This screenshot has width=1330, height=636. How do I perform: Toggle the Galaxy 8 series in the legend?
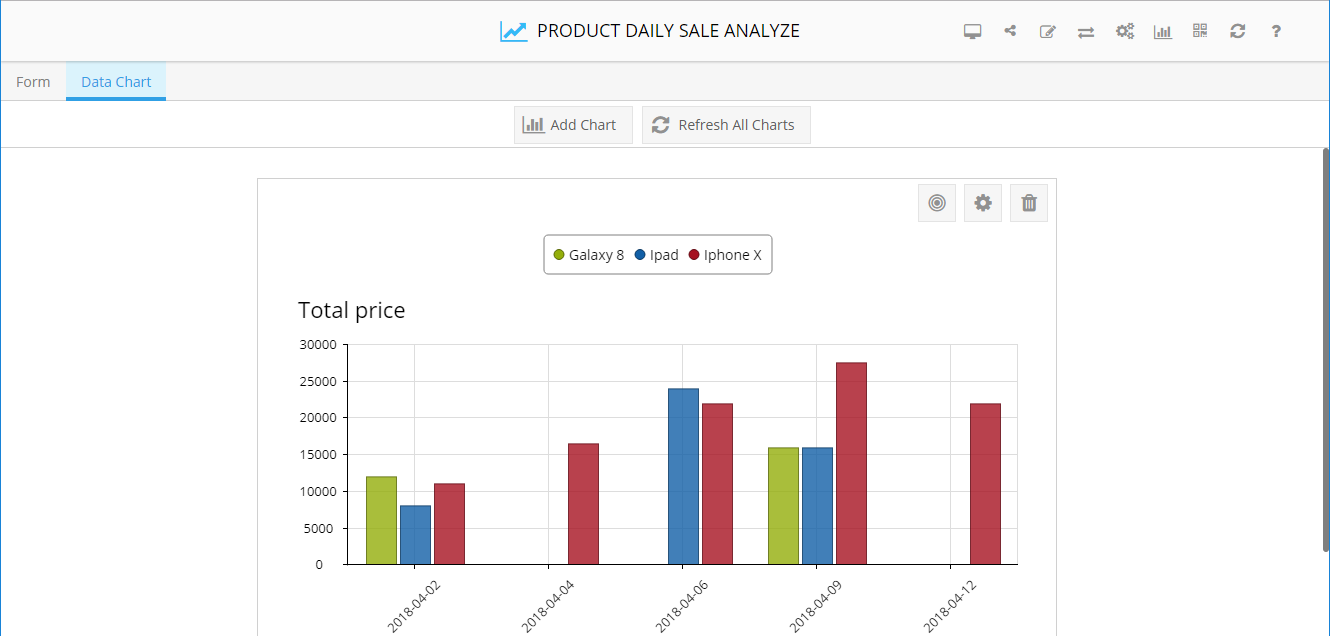pos(589,255)
